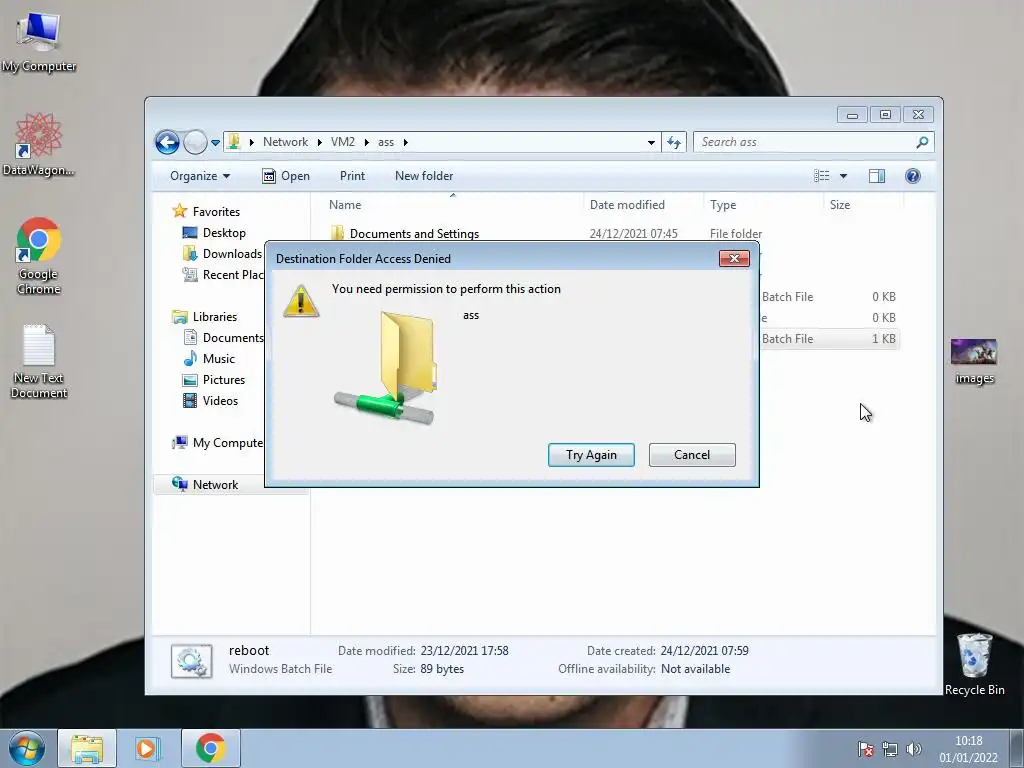Open Explorer help question mark icon
This screenshot has width=1024, height=768.
912,176
